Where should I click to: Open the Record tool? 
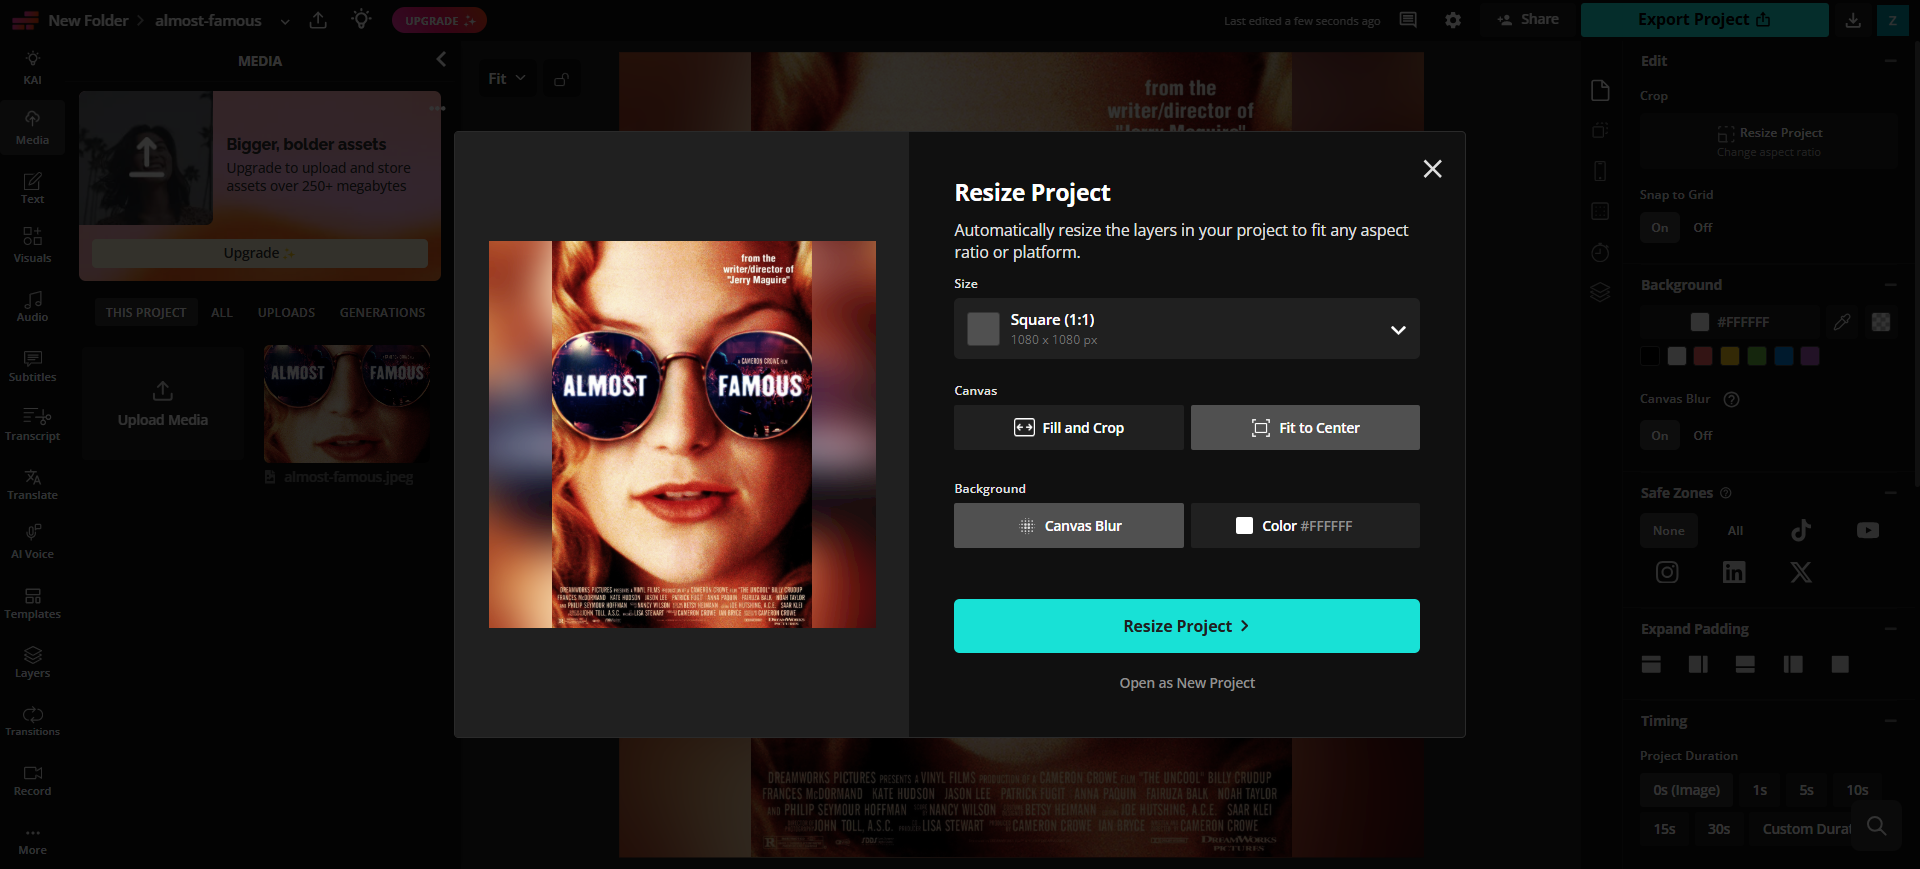[32, 779]
